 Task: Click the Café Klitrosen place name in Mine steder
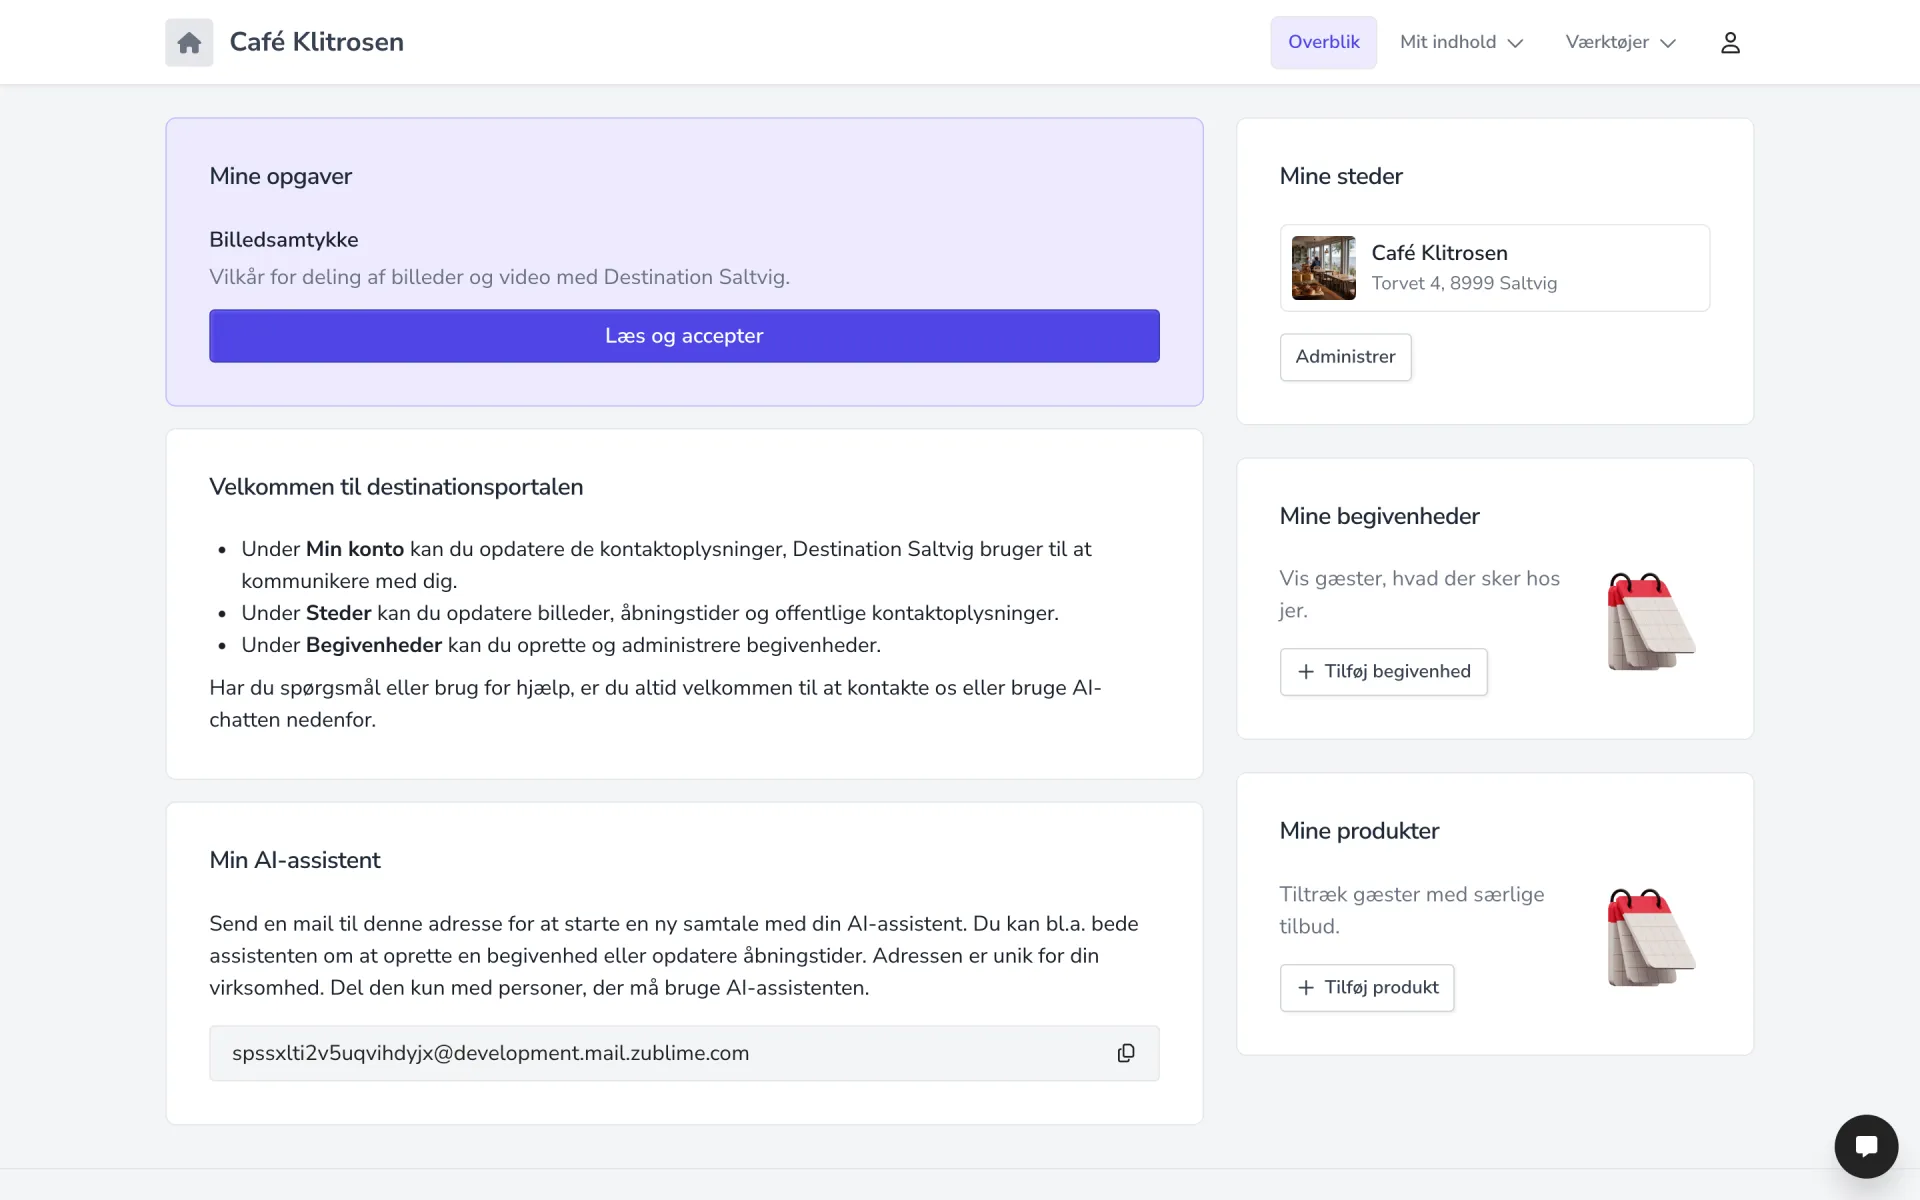point(1439,253)
